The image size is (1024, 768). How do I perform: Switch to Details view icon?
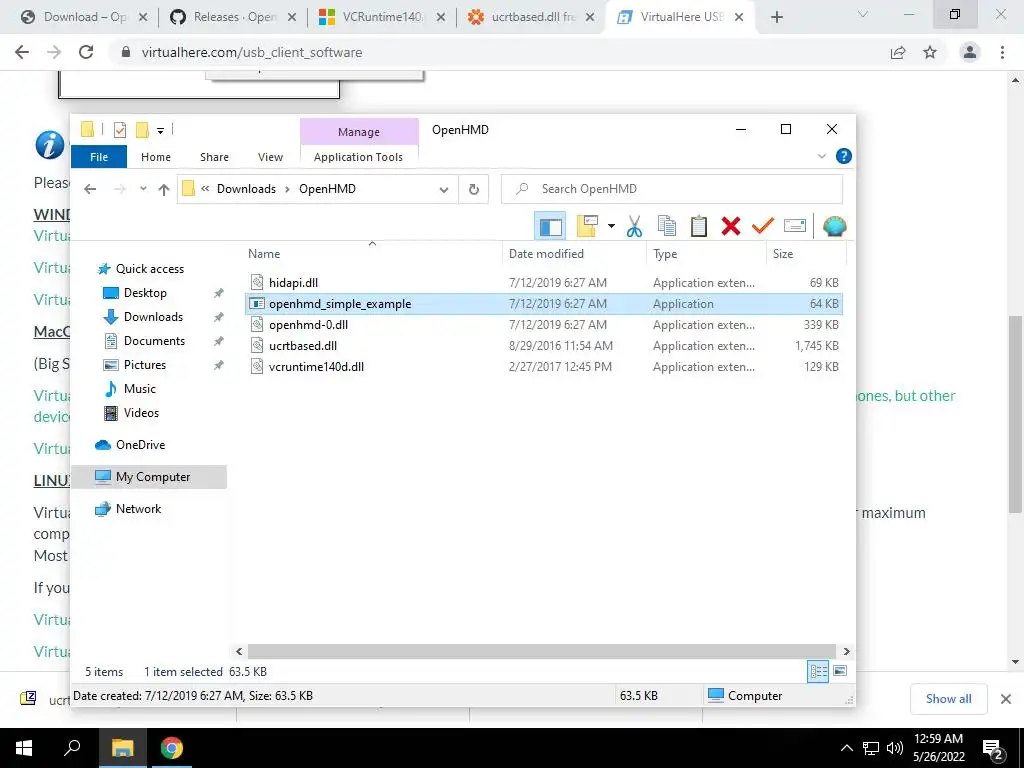(818, 671)
